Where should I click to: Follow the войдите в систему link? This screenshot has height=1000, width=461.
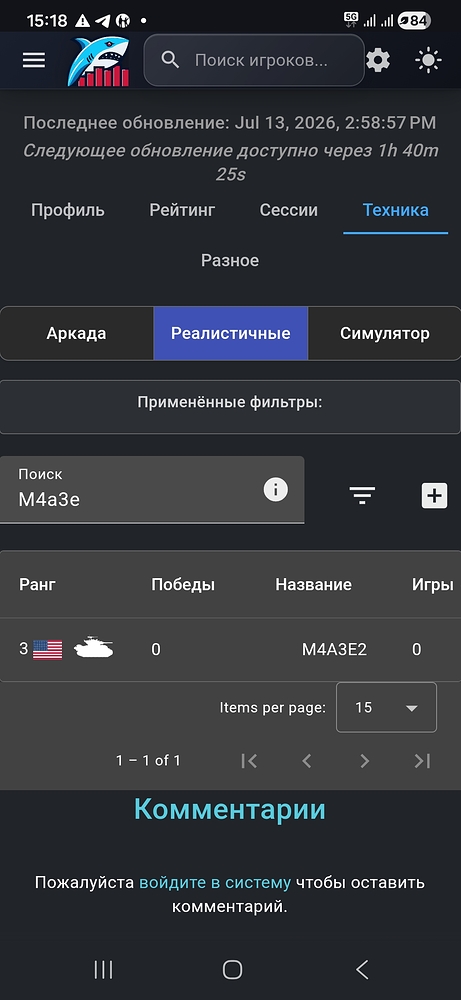215,883
